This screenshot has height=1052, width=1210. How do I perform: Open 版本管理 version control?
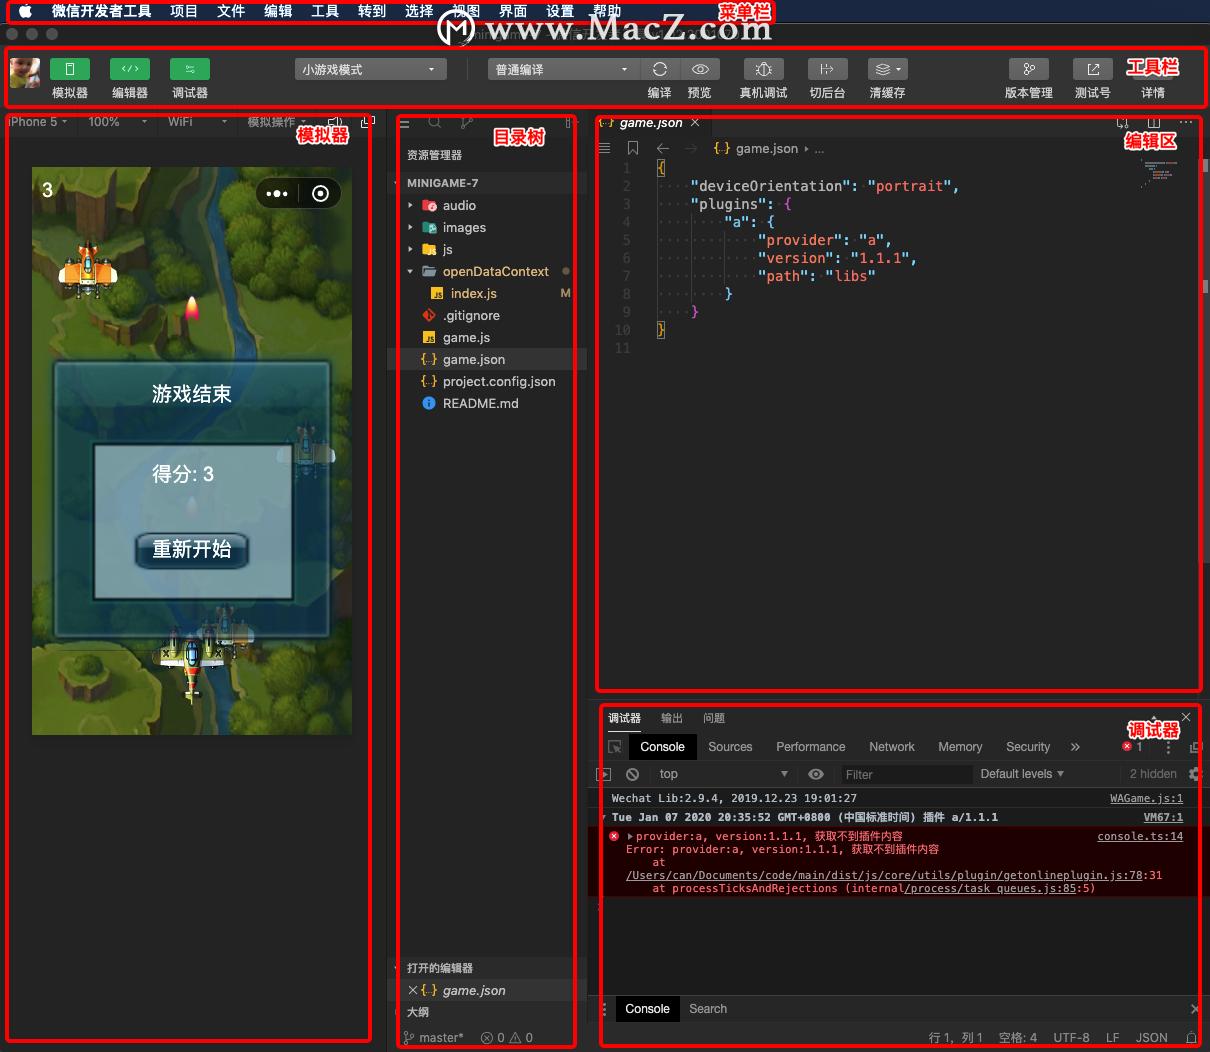1029,69
